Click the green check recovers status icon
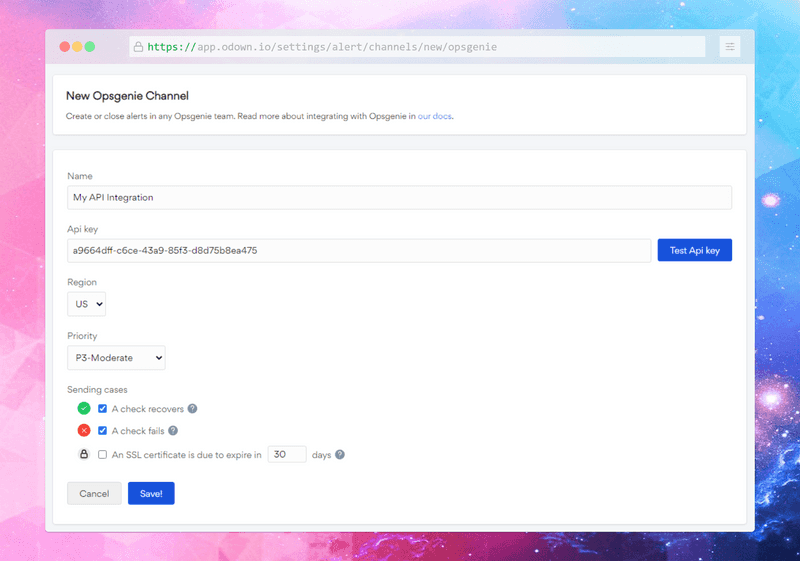The width and height of the screenshot is (800, 561). [84, 409]
